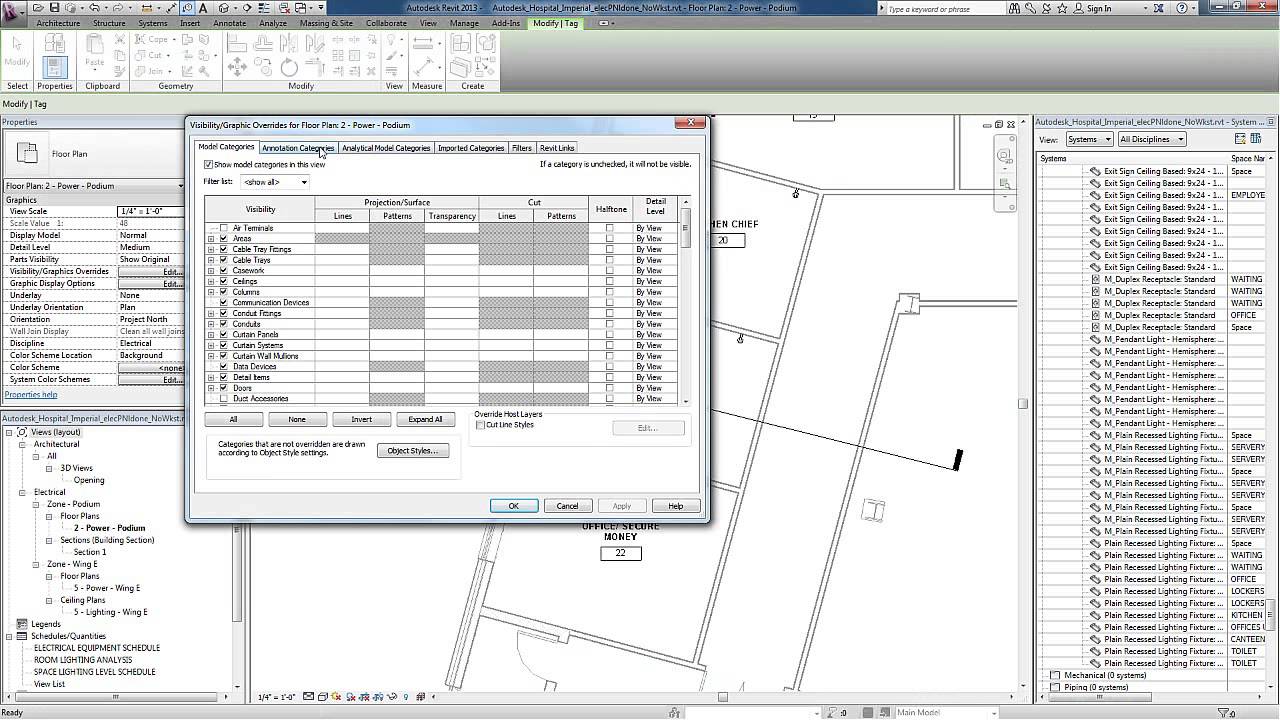Screen dimensions: 1280x720
Task: Click the Detail Level icon in view control bar
Action: coord(309,697)
